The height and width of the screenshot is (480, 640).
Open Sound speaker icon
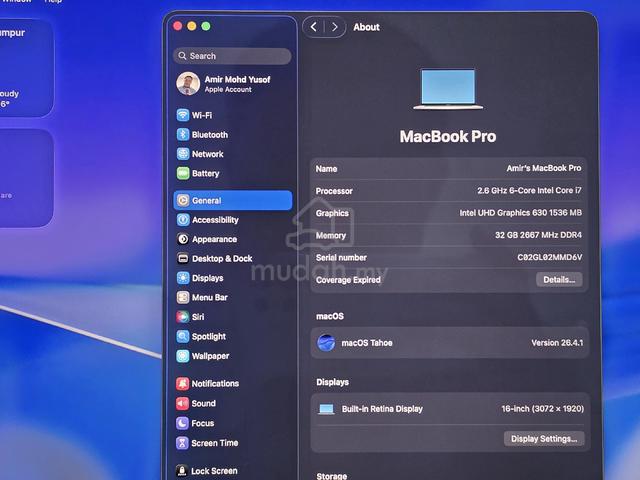[182, 403]
